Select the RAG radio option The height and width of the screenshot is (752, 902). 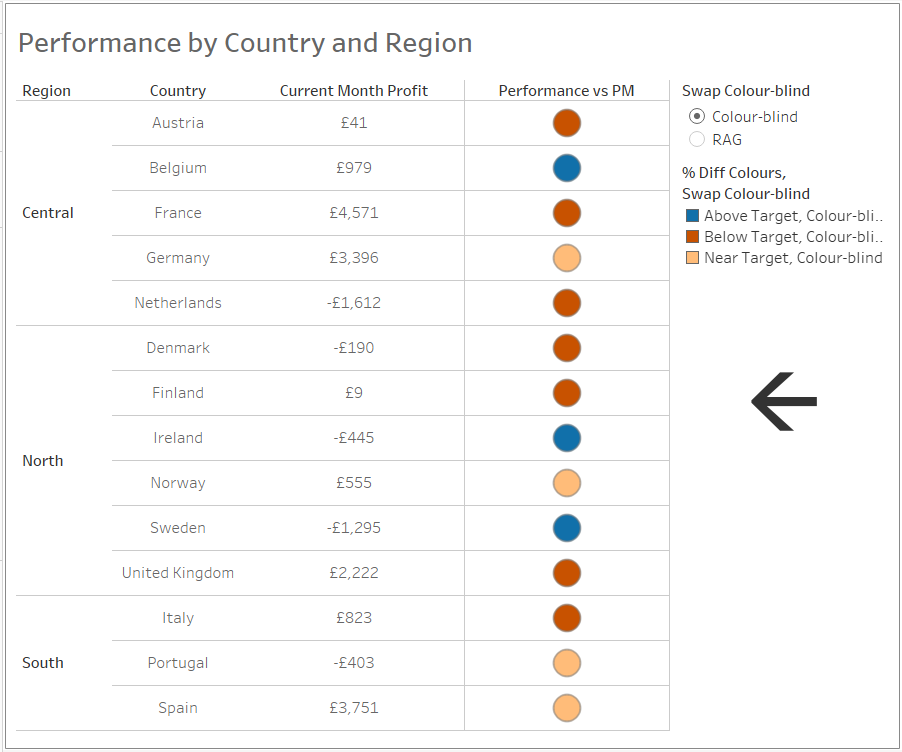point(697,140)
